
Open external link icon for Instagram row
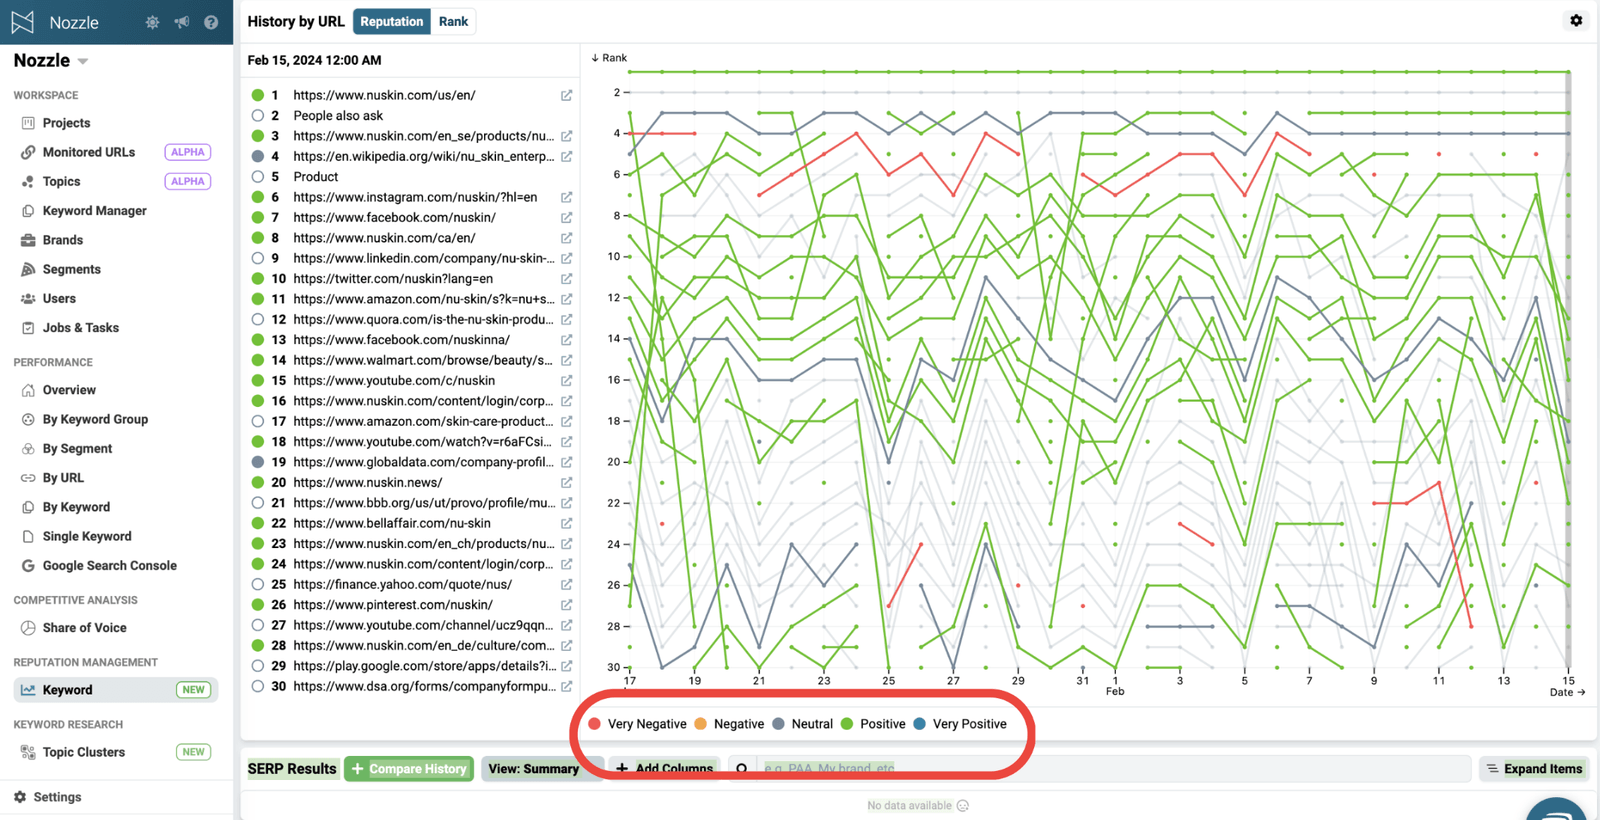[x=566, y=197]
